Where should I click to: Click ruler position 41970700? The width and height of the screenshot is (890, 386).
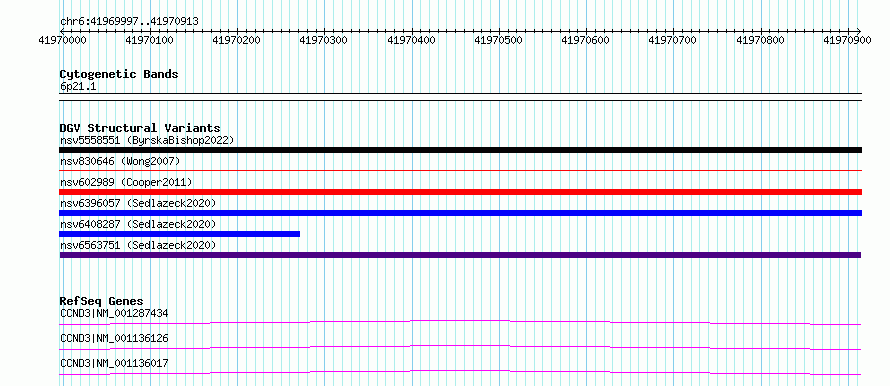pos(673,40)
